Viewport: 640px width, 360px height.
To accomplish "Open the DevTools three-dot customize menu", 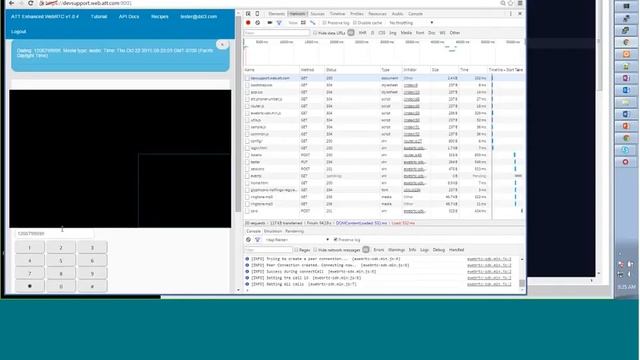I will coord(511,14).
